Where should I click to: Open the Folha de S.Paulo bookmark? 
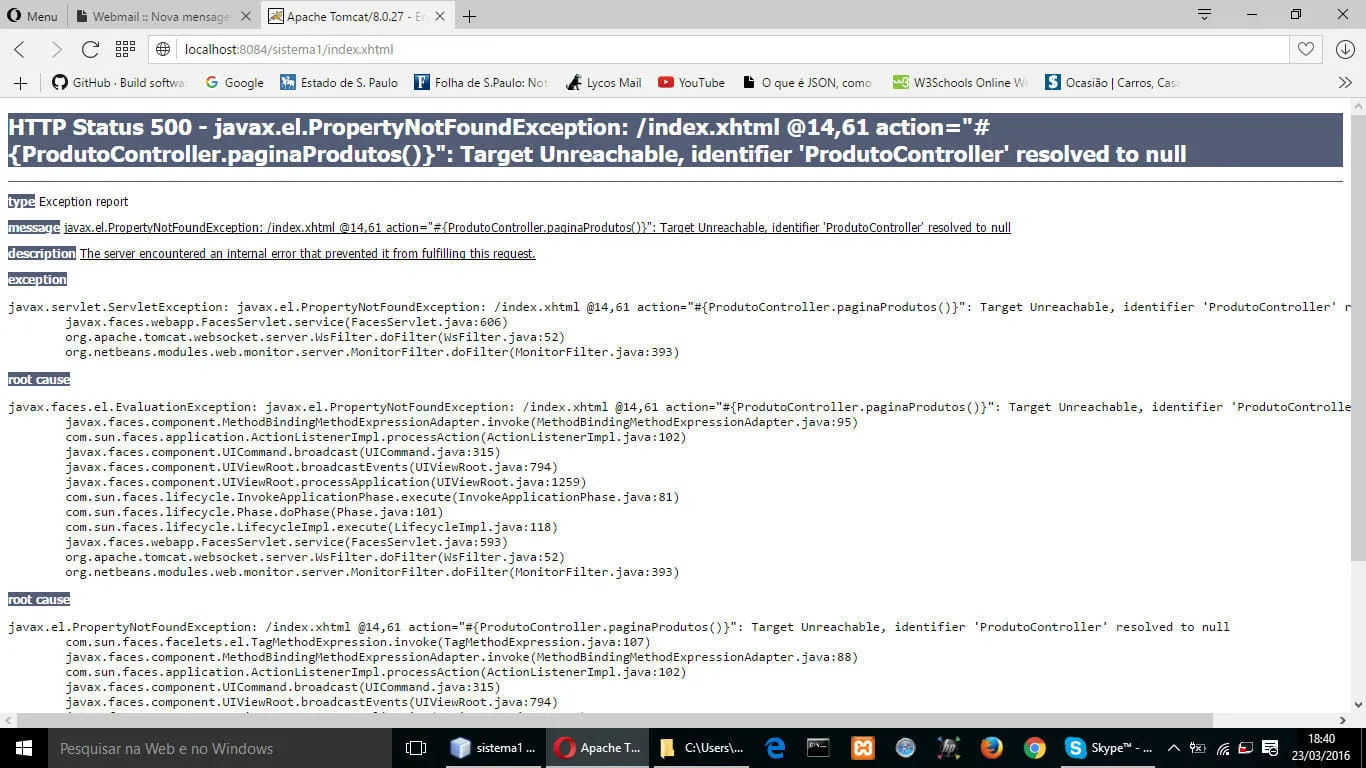[481, 83]
